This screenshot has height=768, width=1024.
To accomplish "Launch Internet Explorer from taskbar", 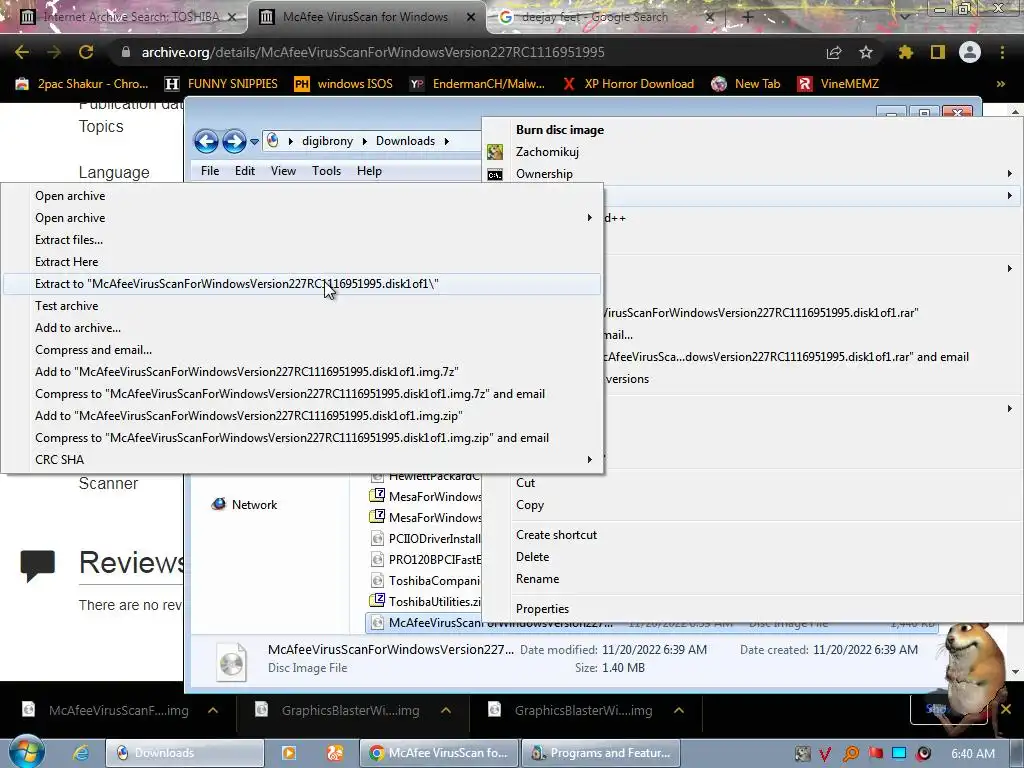I will (81, 753).
